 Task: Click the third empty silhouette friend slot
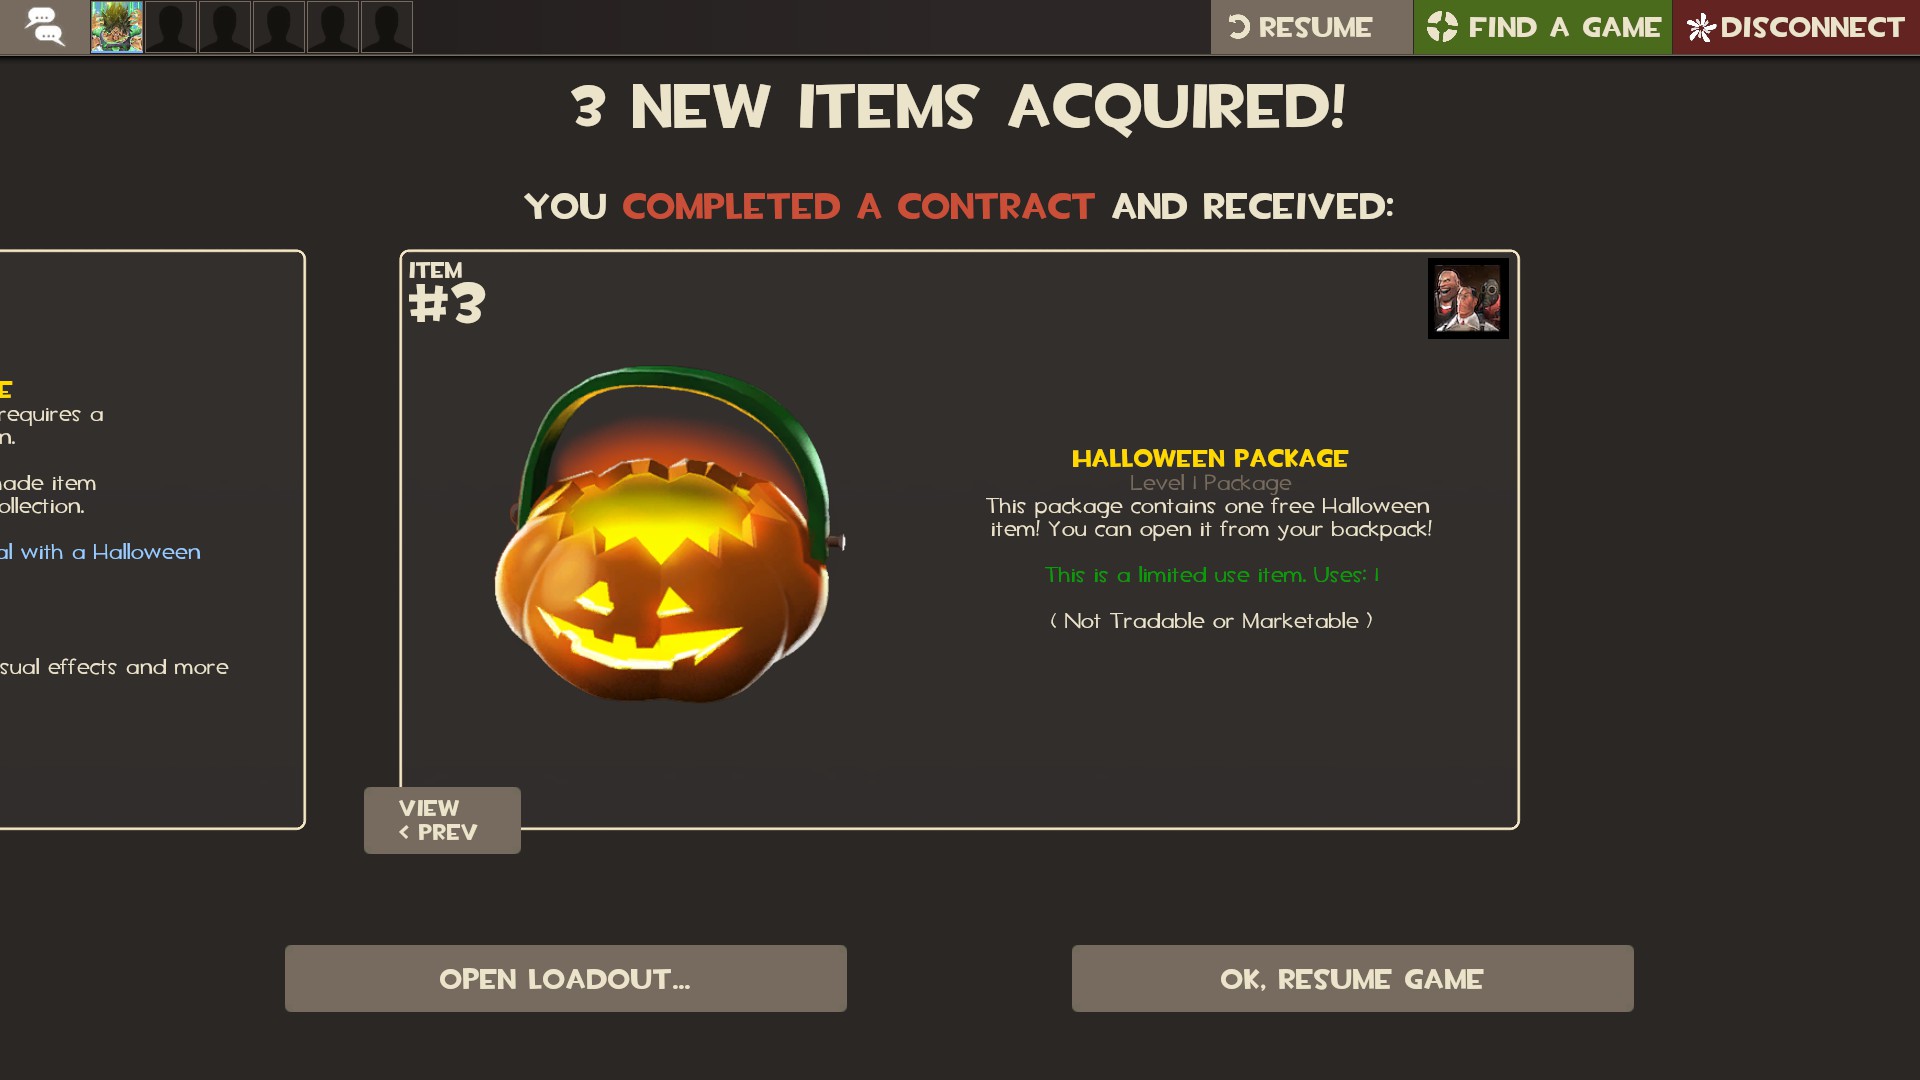[x=279, y=27]
